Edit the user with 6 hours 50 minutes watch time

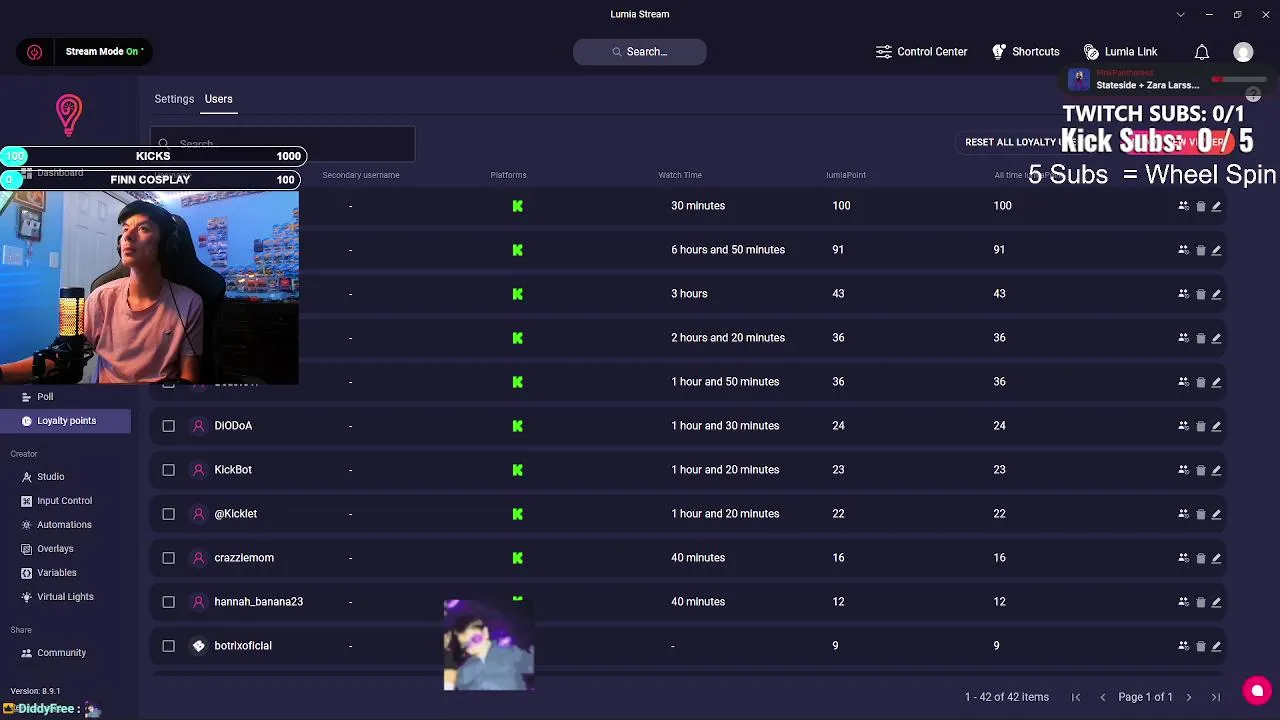1216,250
